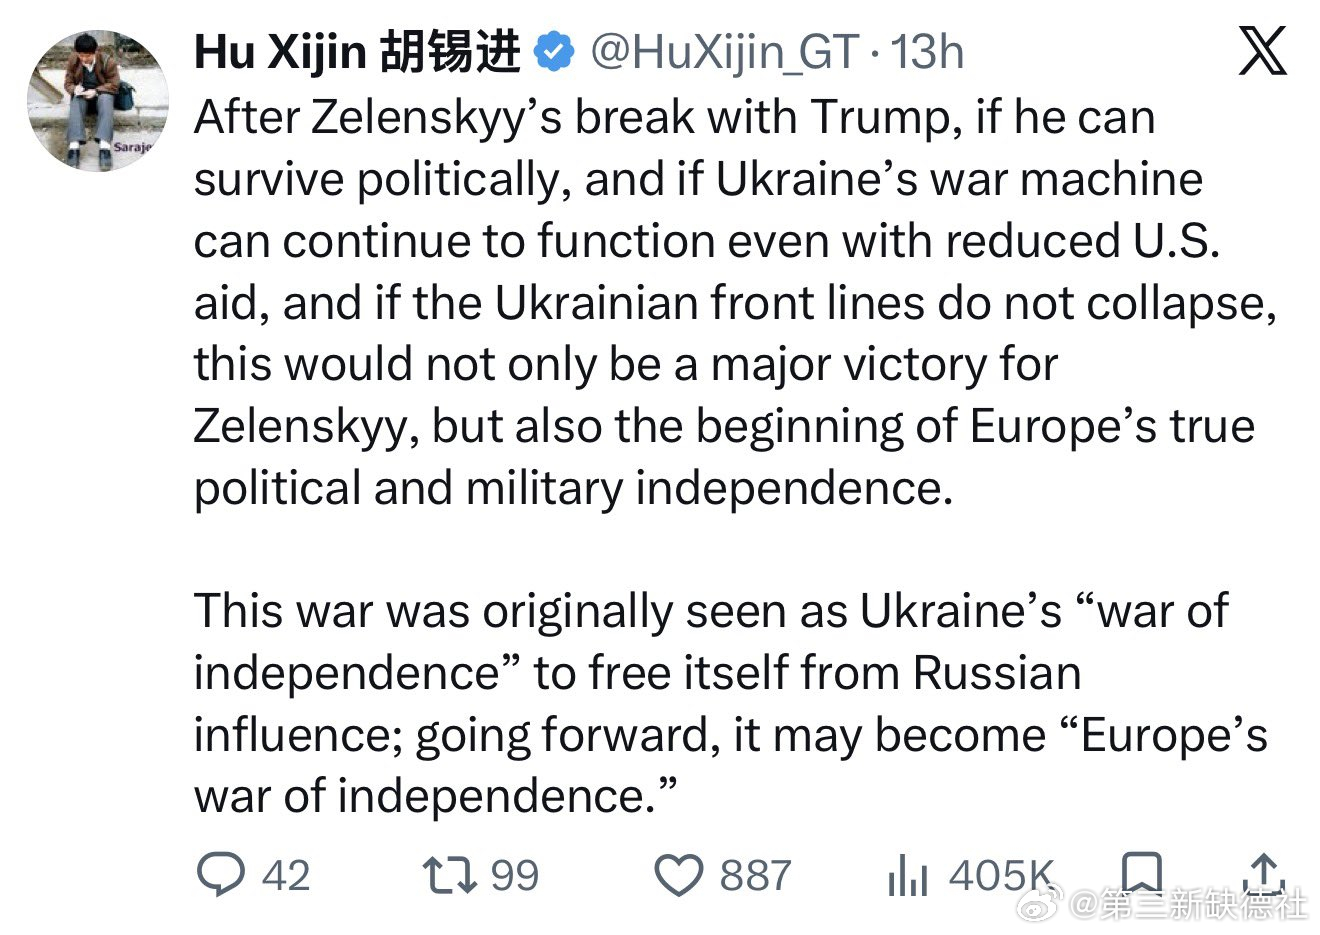Click the 13h timestamp
This screenshot has height=935, width=1320.
pos(927,52)
